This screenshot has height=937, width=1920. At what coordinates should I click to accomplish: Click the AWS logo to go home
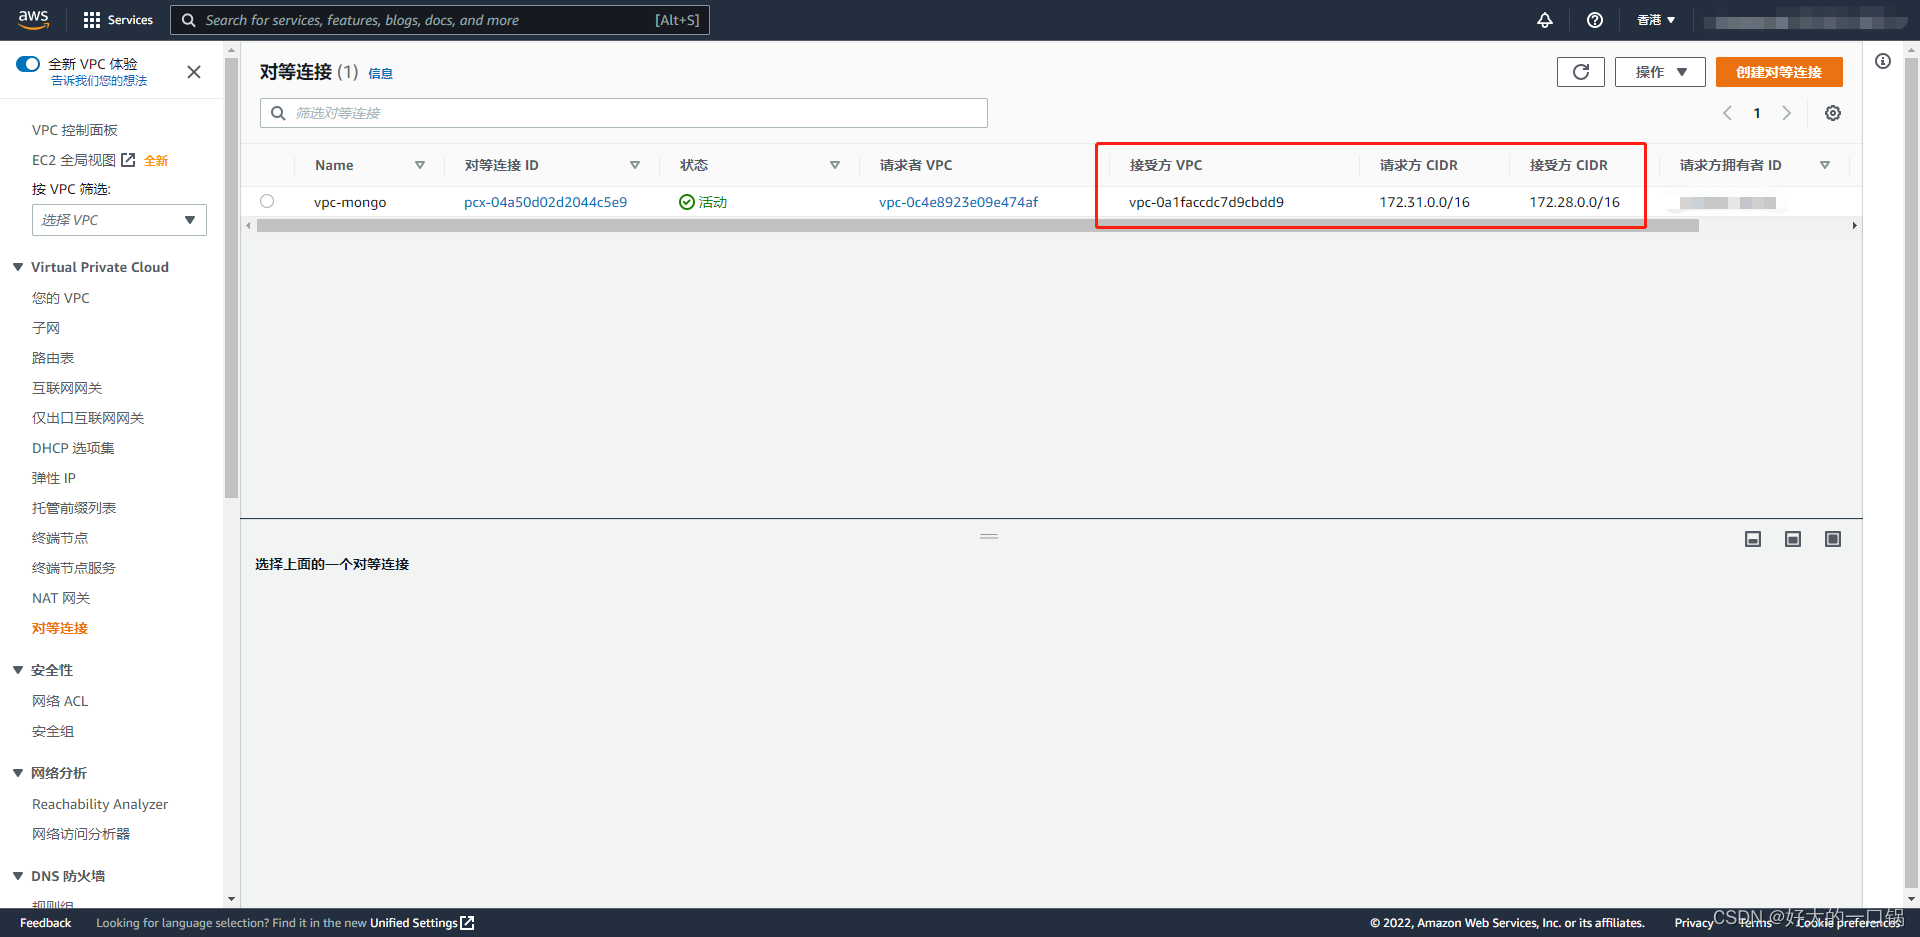(x=33, y=19)
